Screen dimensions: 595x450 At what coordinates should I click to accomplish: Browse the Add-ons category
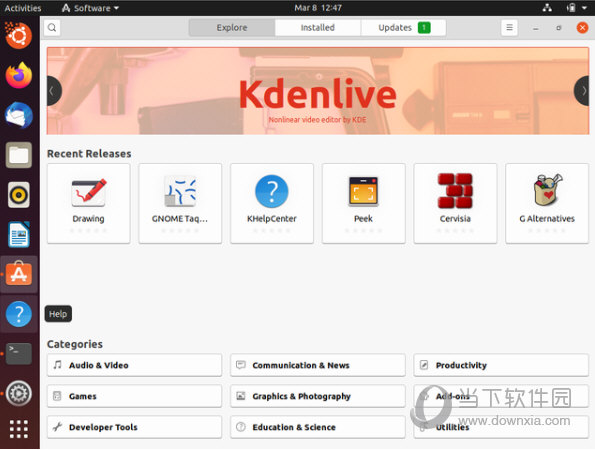pos(501,396)
